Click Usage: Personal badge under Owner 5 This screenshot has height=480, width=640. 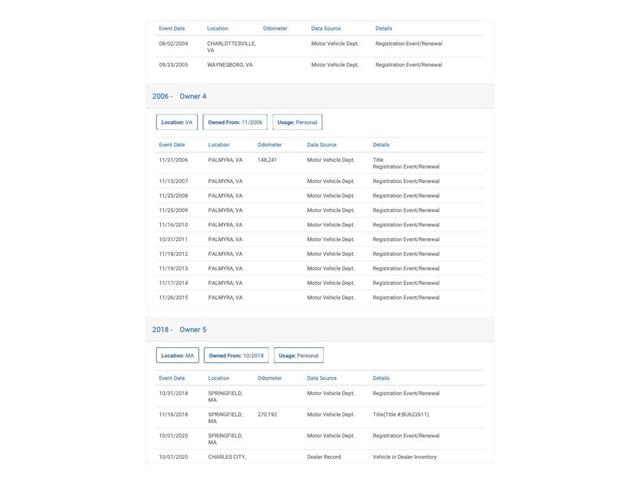click(299, 356)
